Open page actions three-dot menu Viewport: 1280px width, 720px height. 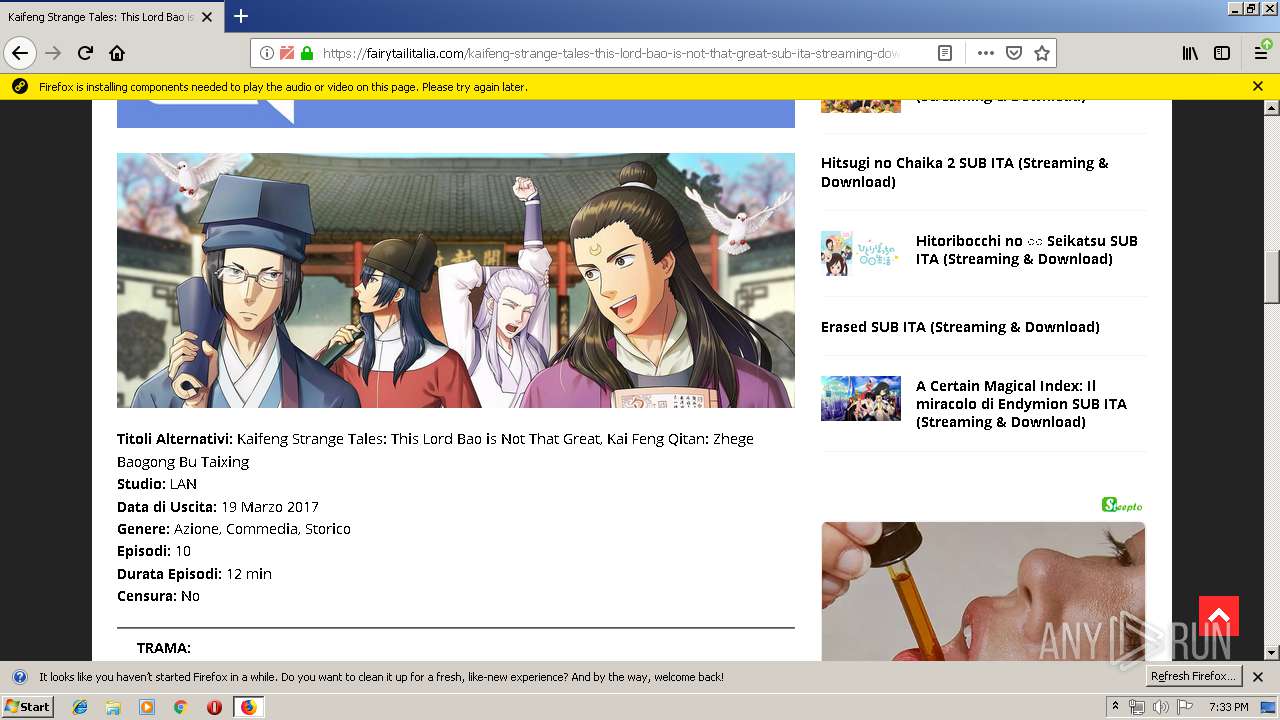tap(986, 53)
